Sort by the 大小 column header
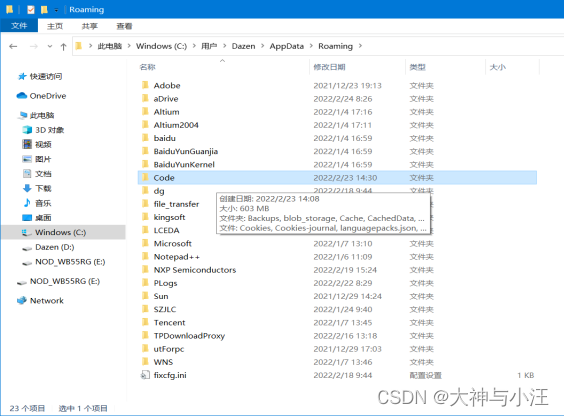Viewport: 564px width, 416px height. click(497, 67)
